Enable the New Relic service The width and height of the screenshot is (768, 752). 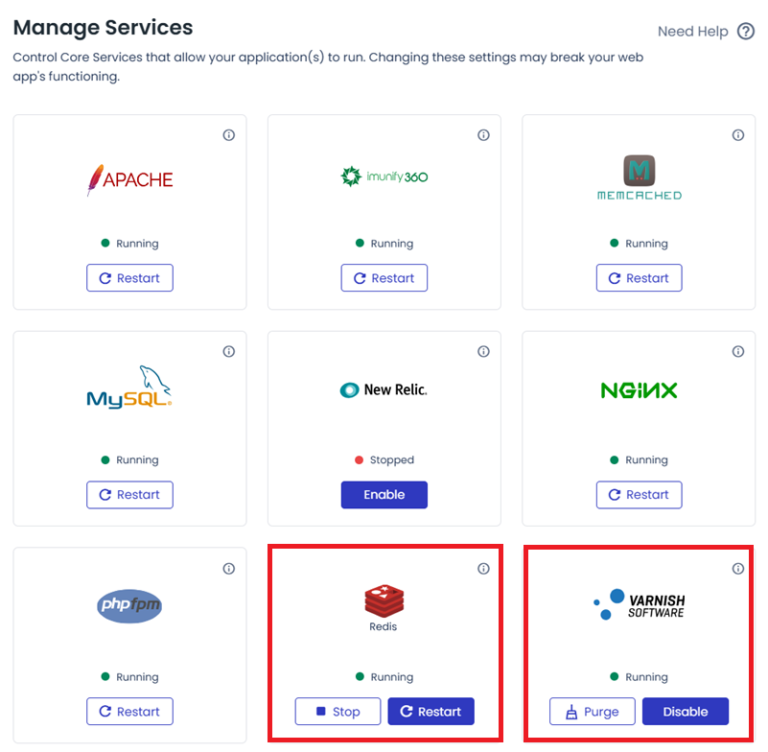pos(384,495)
